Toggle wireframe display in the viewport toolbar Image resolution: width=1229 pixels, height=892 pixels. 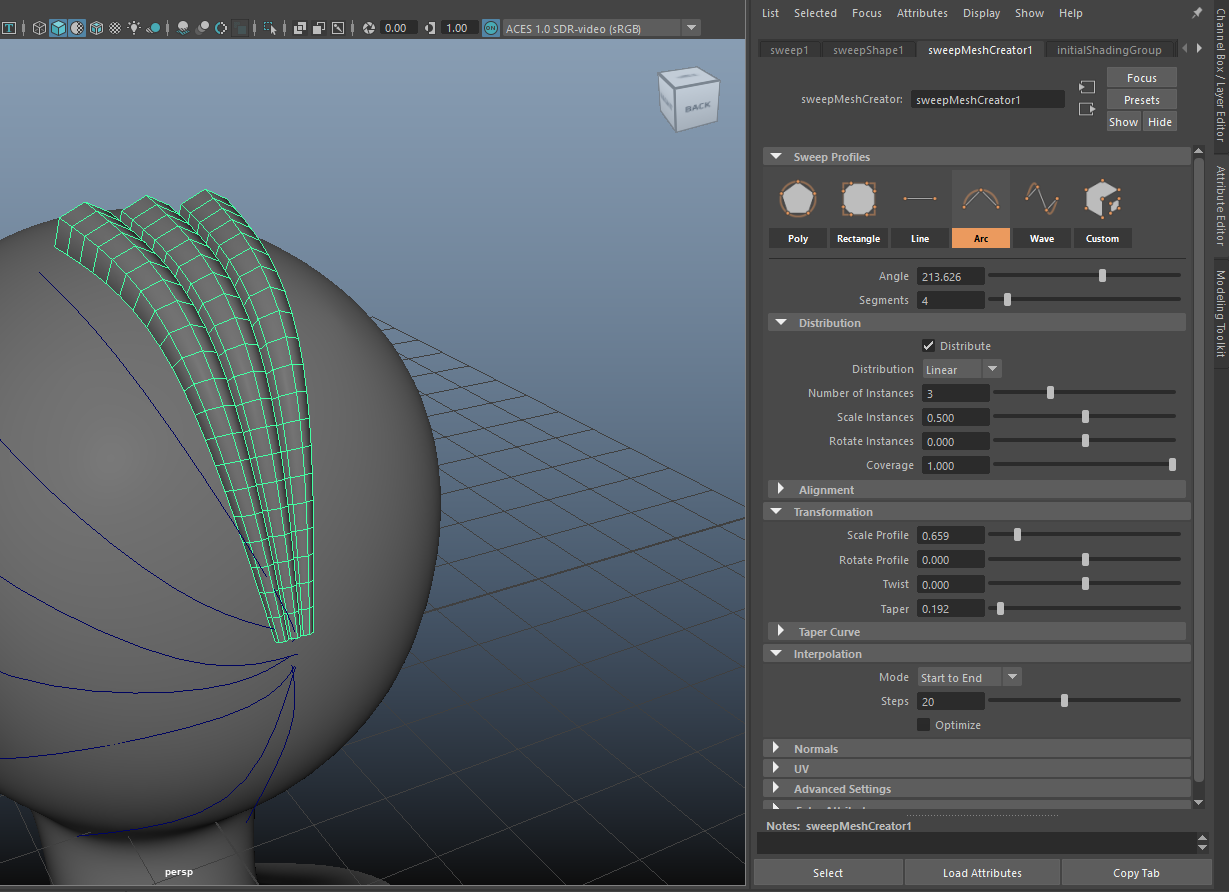pos(39,28)
